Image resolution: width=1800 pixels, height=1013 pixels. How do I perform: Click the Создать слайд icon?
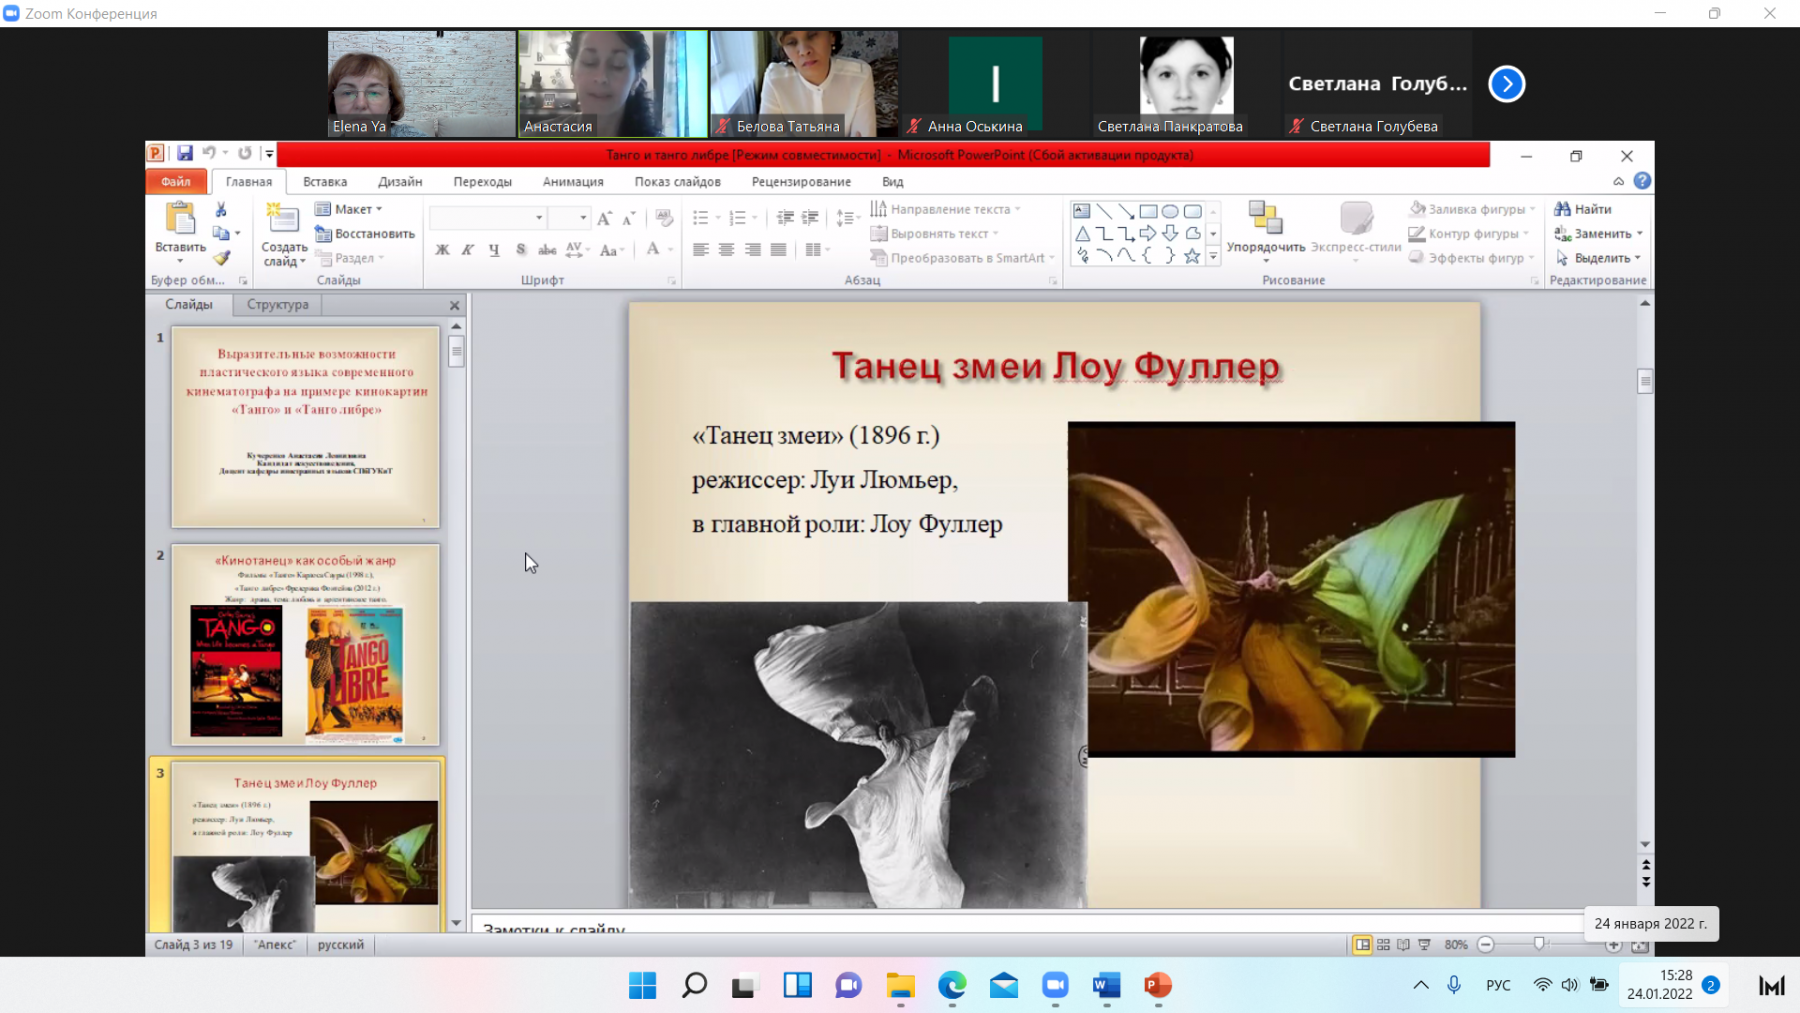pyautogui.click(x=283, y=219)
